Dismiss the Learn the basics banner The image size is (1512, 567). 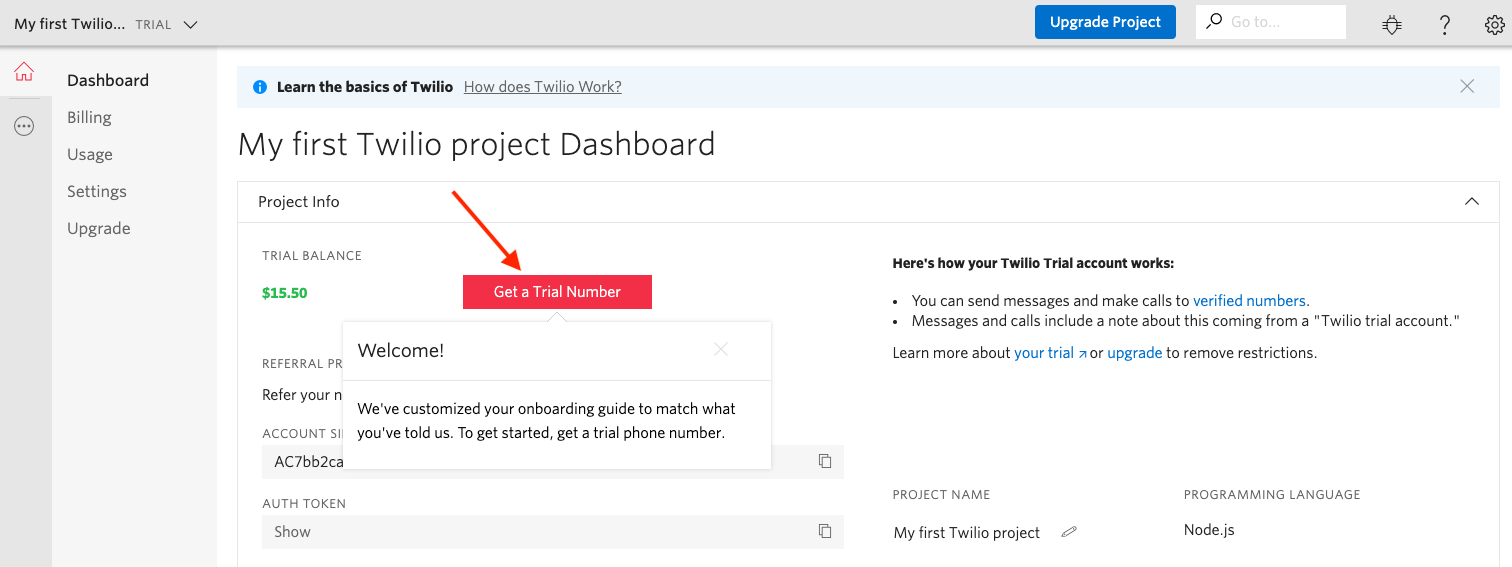click(1467, 86)
